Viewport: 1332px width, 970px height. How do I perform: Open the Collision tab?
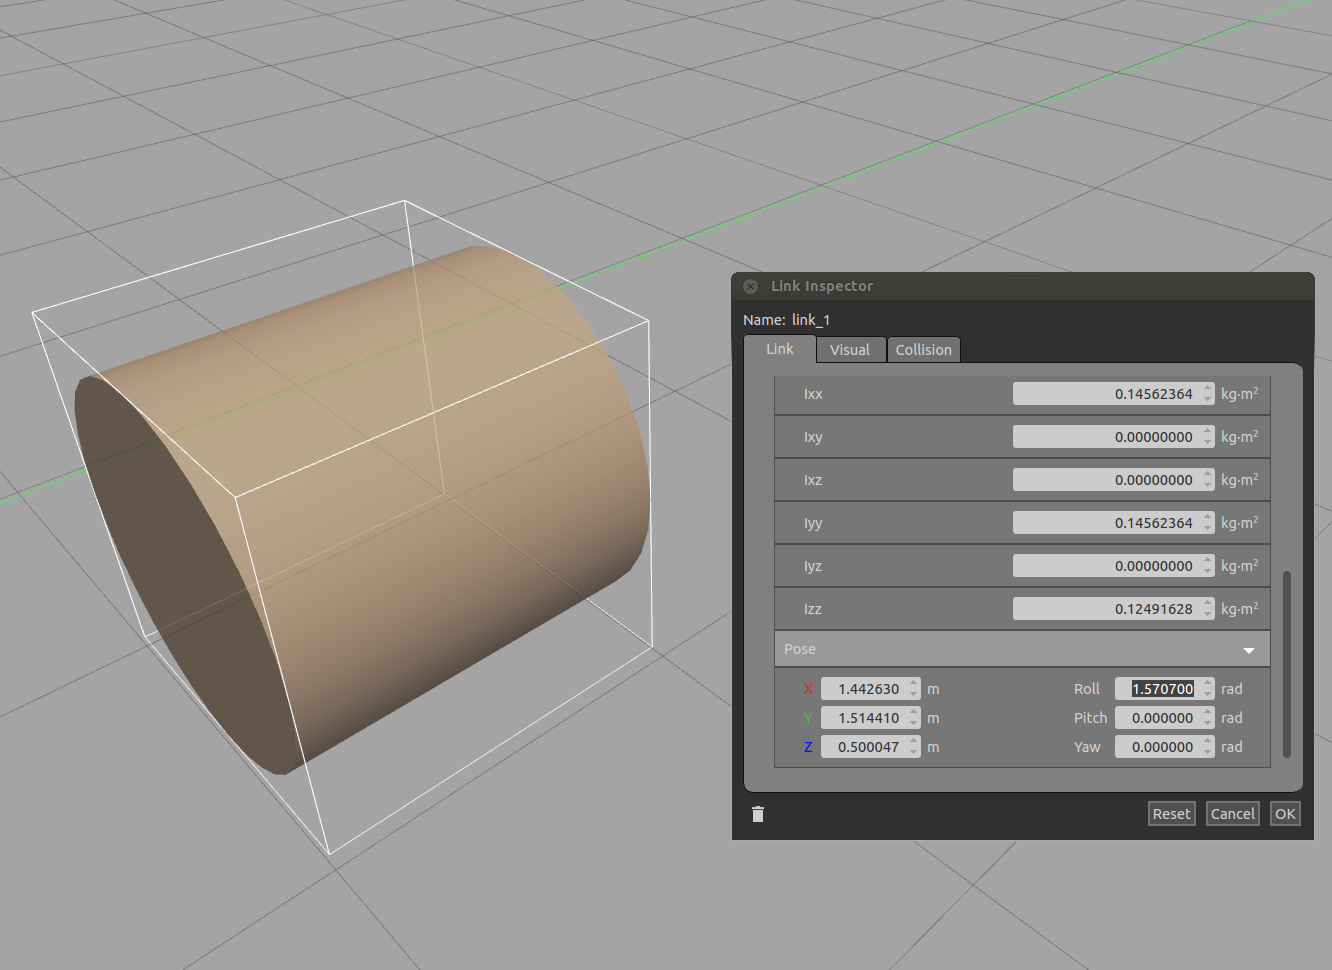tap(923, 350)
